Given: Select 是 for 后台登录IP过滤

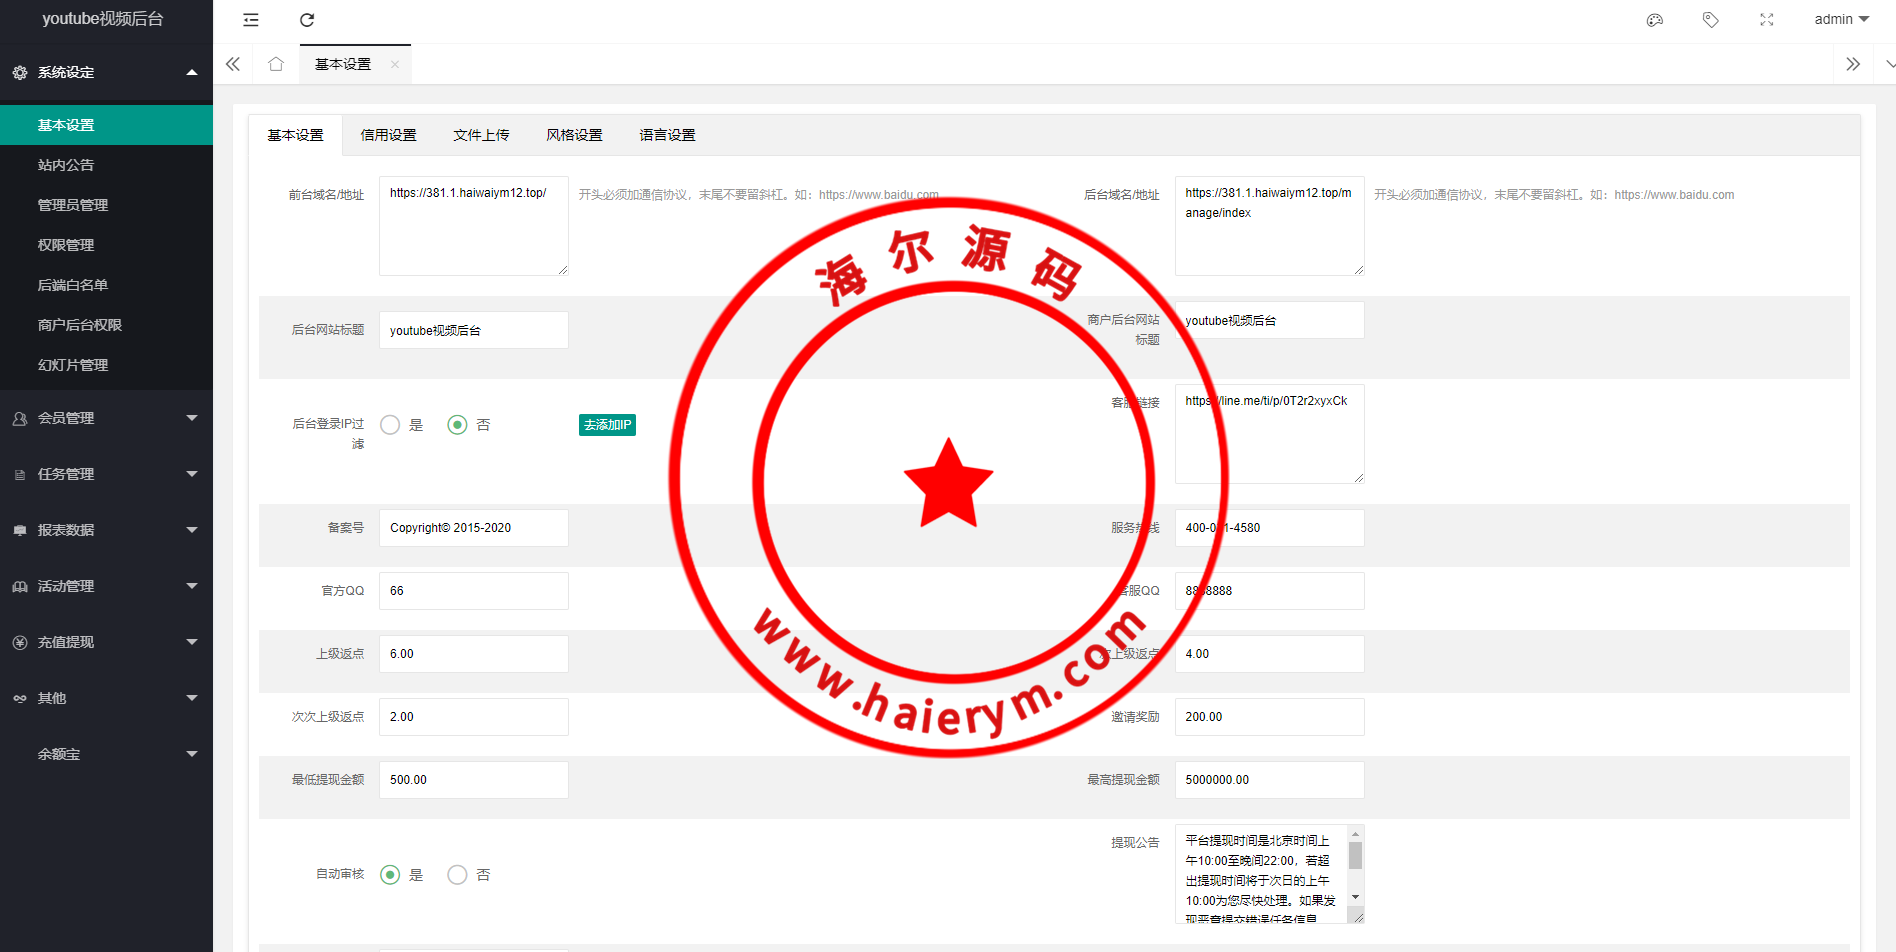Looking at the screenshot, I should [391, 425].
